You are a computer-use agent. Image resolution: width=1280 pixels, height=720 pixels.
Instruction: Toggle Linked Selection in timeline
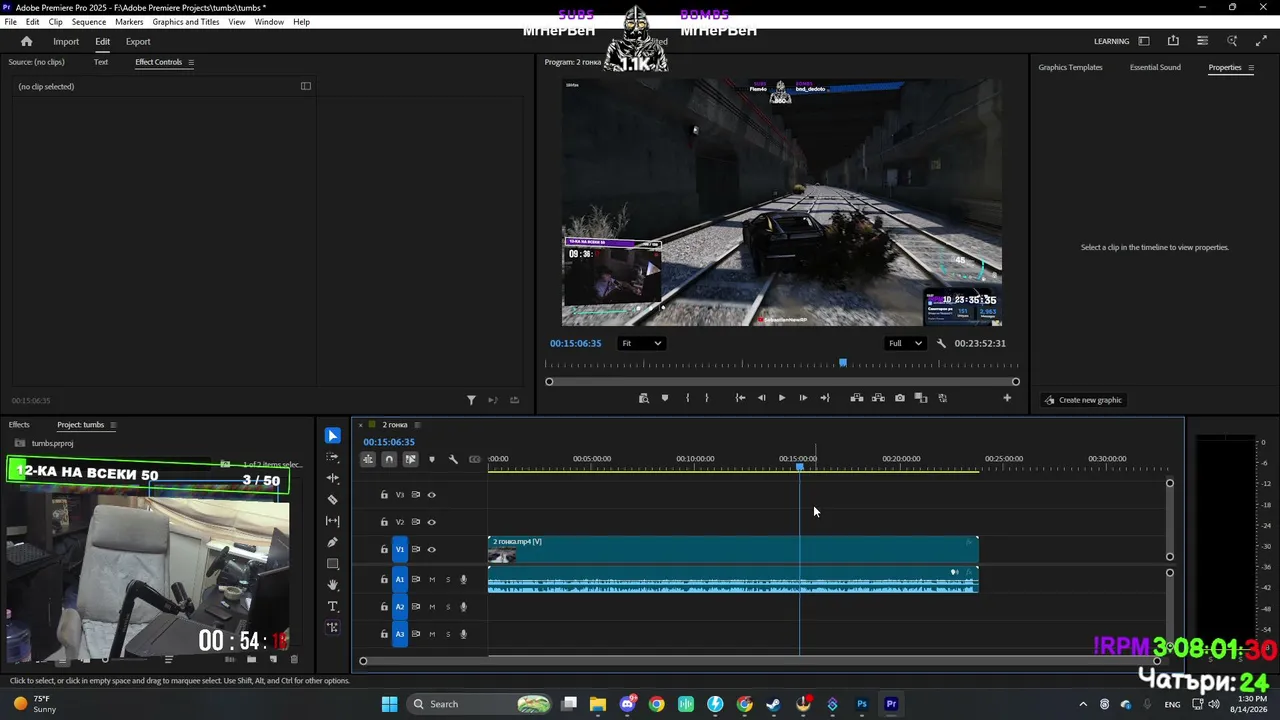coord(410,459)
